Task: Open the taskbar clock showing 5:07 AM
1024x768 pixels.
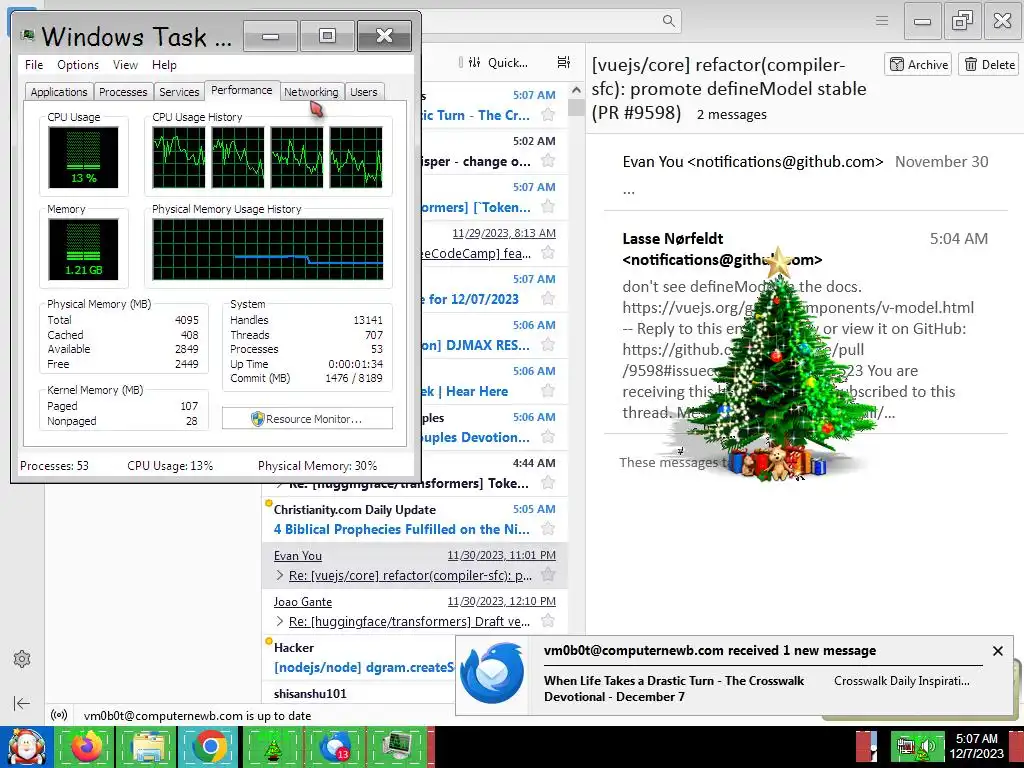Action: pyautogui.click(x=976, y=746)
